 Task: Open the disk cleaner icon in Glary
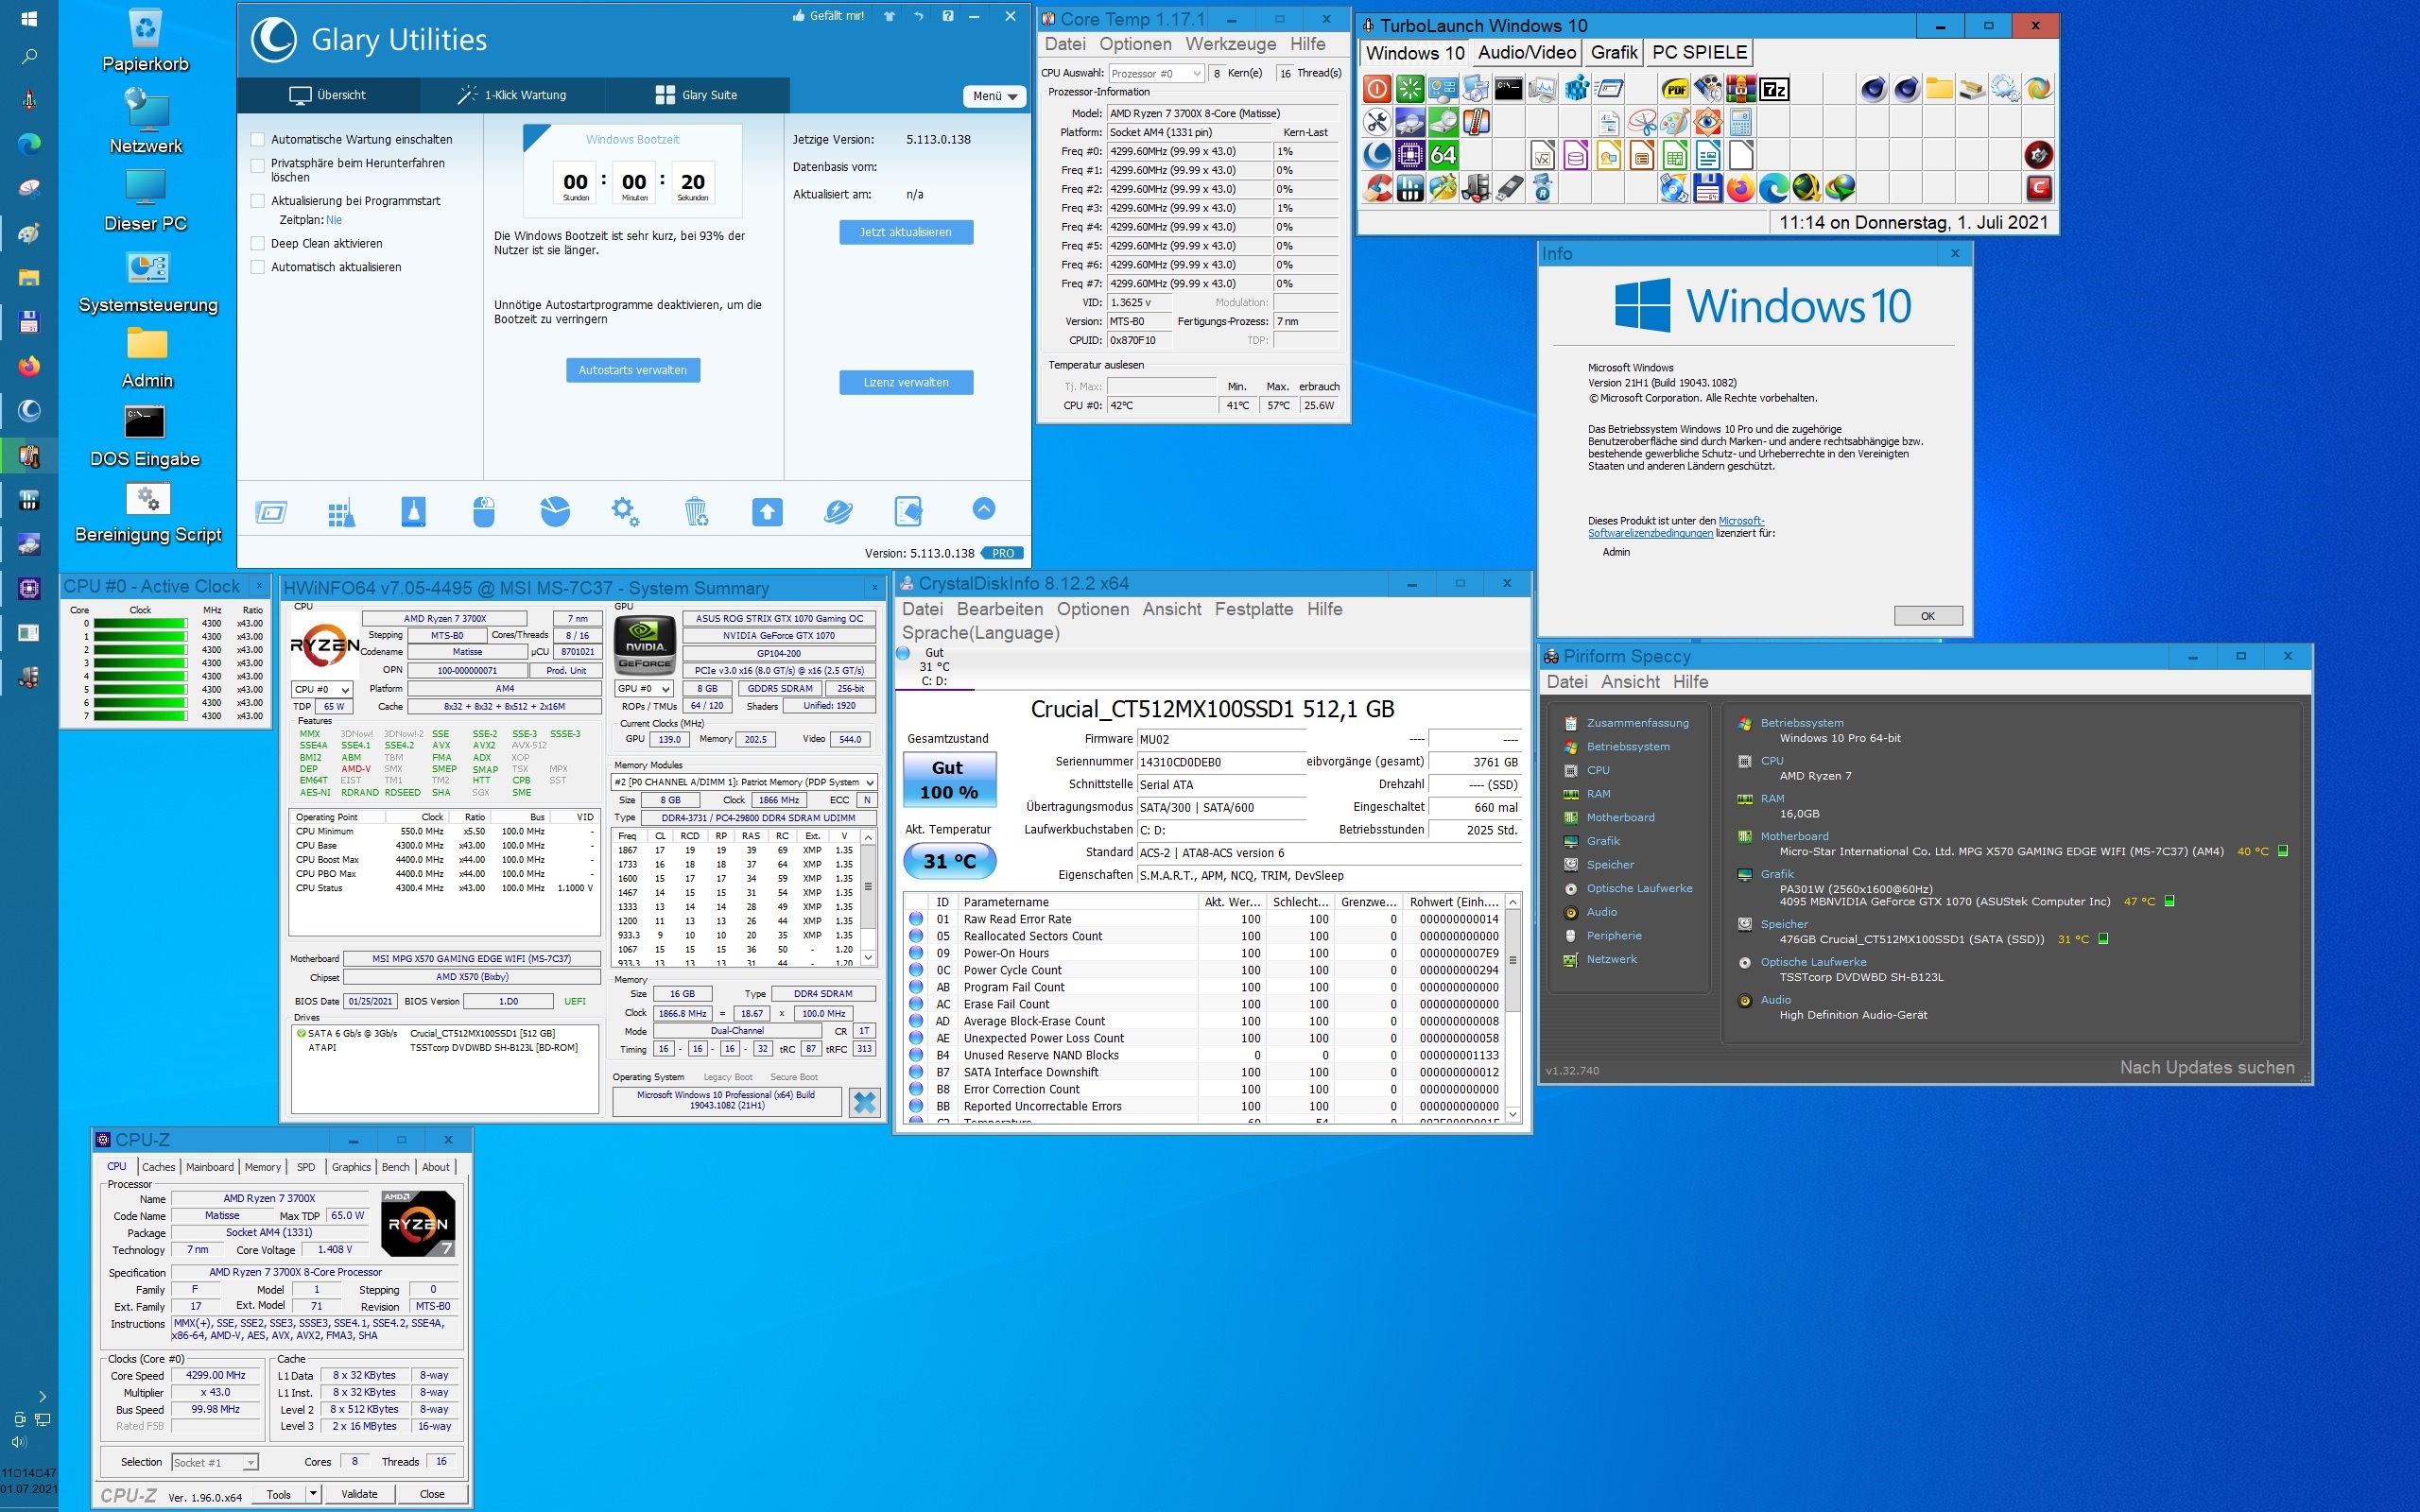413,512
